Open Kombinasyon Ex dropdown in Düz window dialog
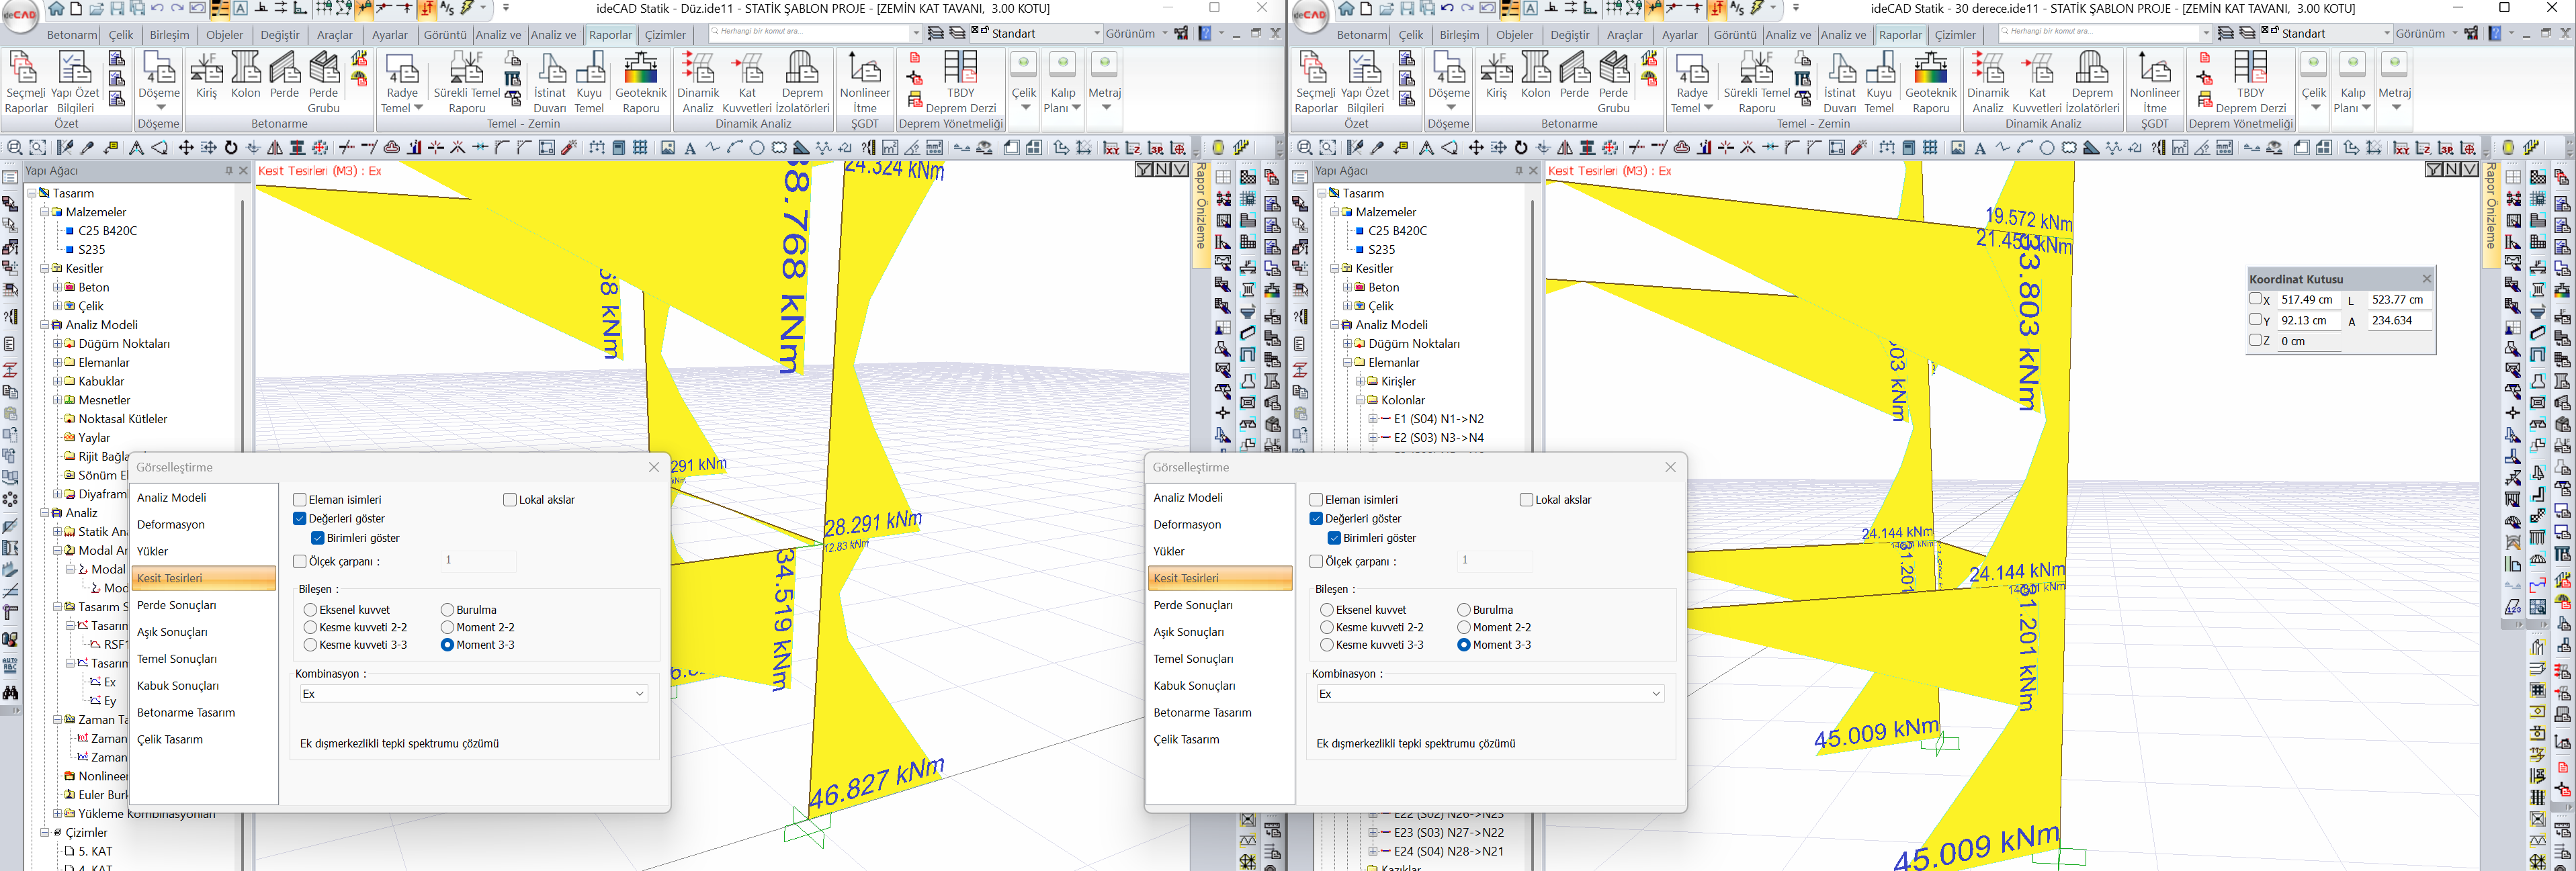 tap(473, 694)
